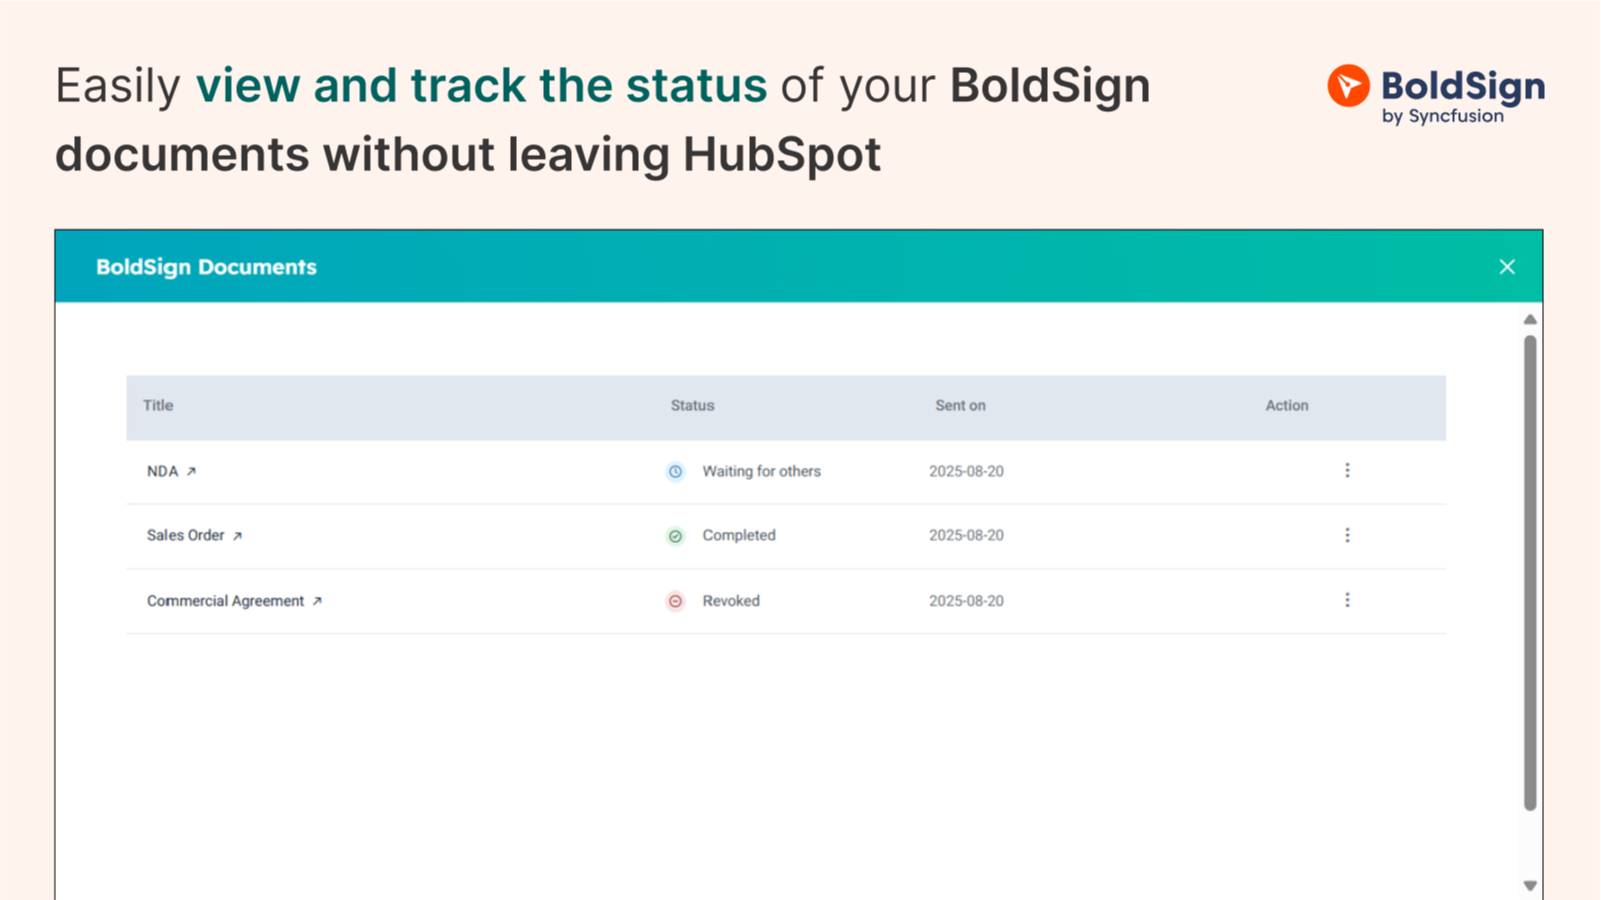Select the Title column header

pos(157,406)
